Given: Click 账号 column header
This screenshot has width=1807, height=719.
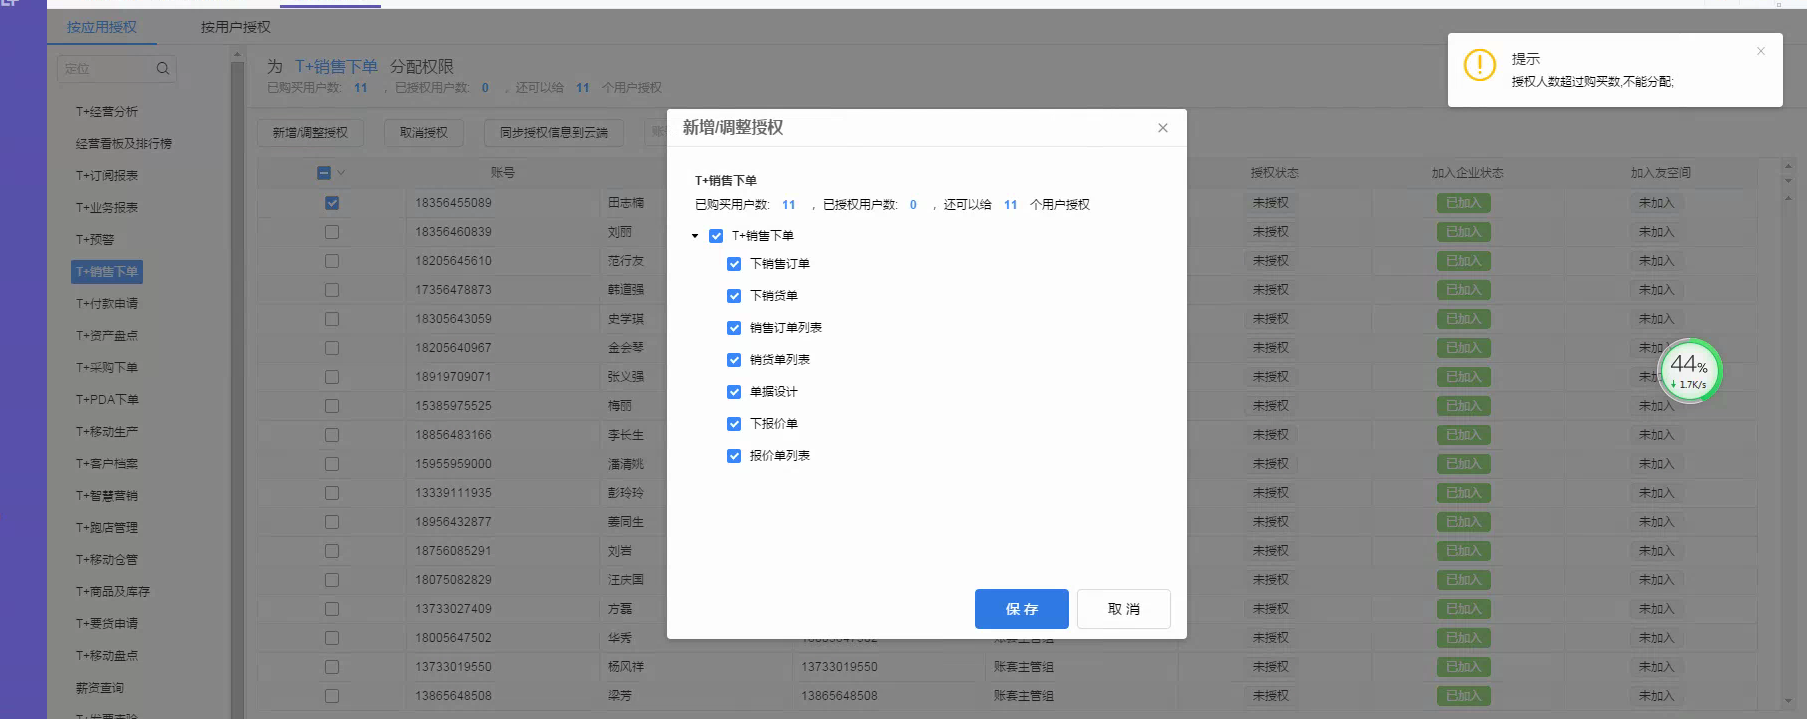Looking at the screenshot, I should pos(503,173).
